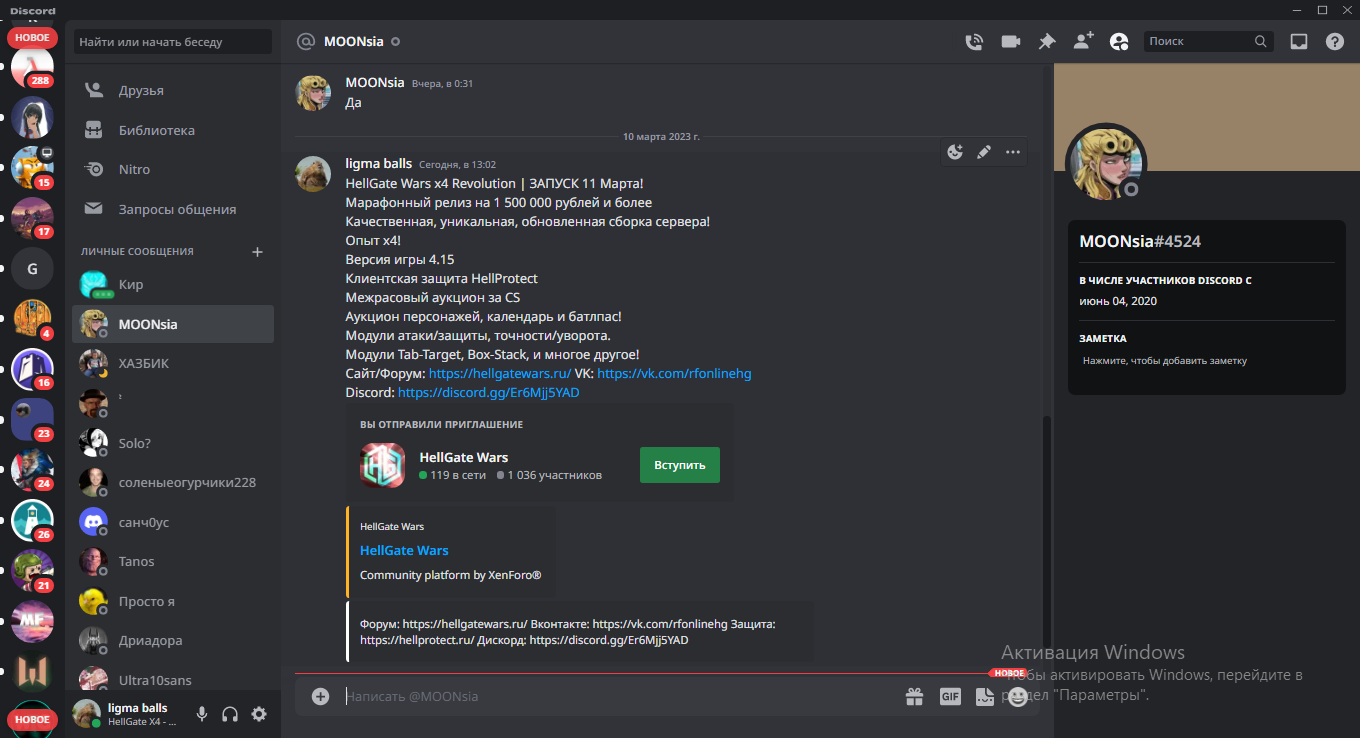Open the vk.com/rfonlinehg link
Viewport: 1360px width, 738px height.
point(674,373)
